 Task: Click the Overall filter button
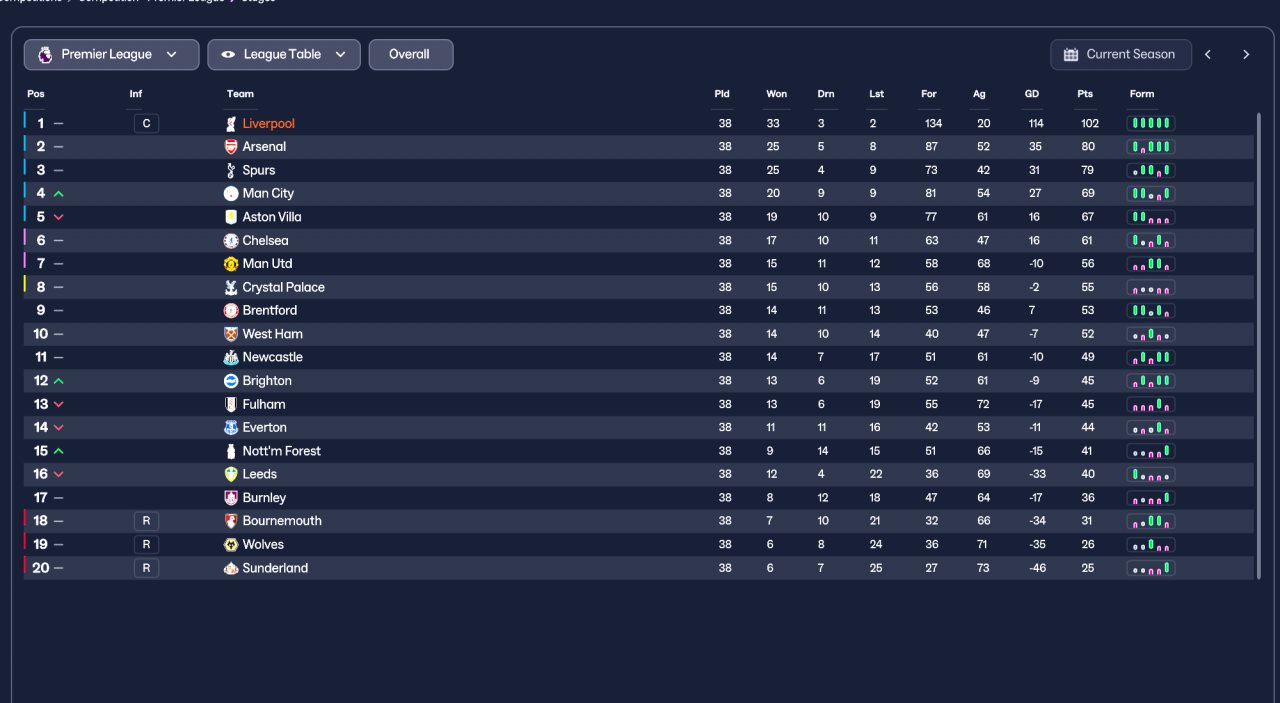[410, 55]
